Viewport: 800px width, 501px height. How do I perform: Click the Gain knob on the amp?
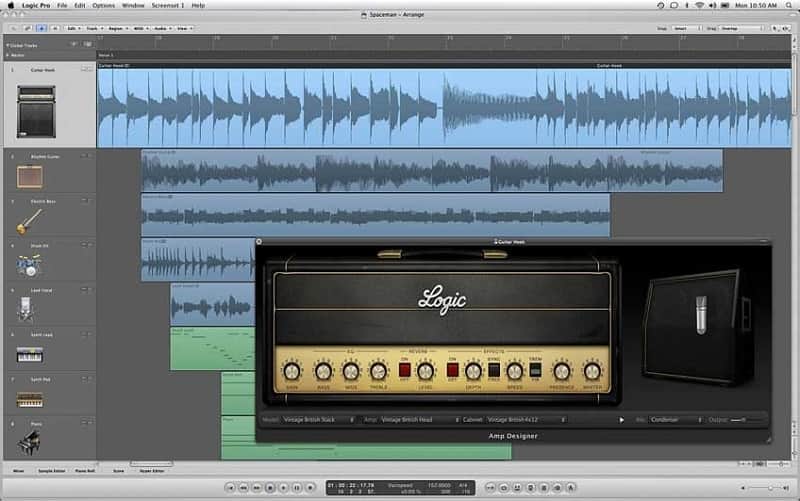click(291, 371)
